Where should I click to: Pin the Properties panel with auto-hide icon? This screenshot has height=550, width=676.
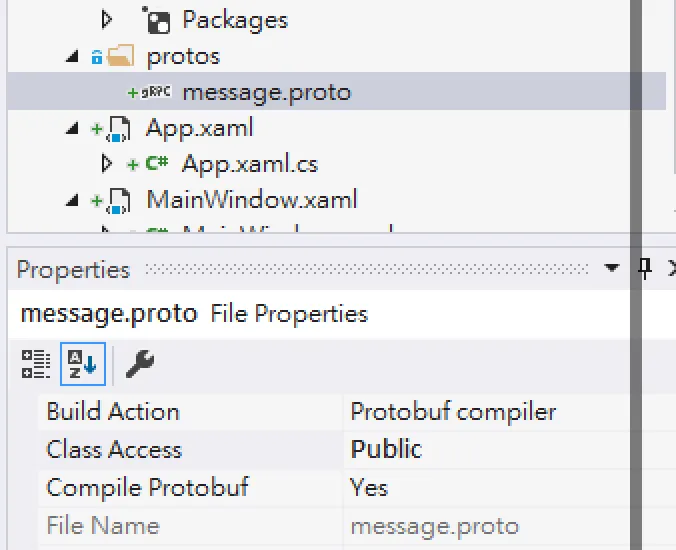click(x=645, y=268)
